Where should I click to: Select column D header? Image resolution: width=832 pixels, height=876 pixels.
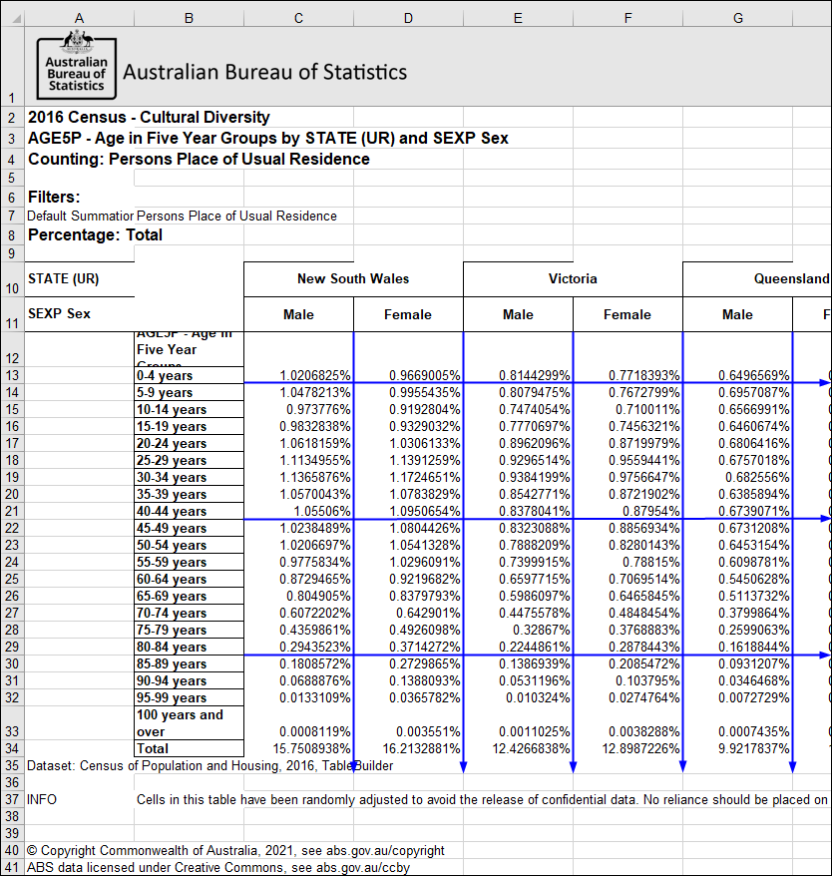coord(408,17)
